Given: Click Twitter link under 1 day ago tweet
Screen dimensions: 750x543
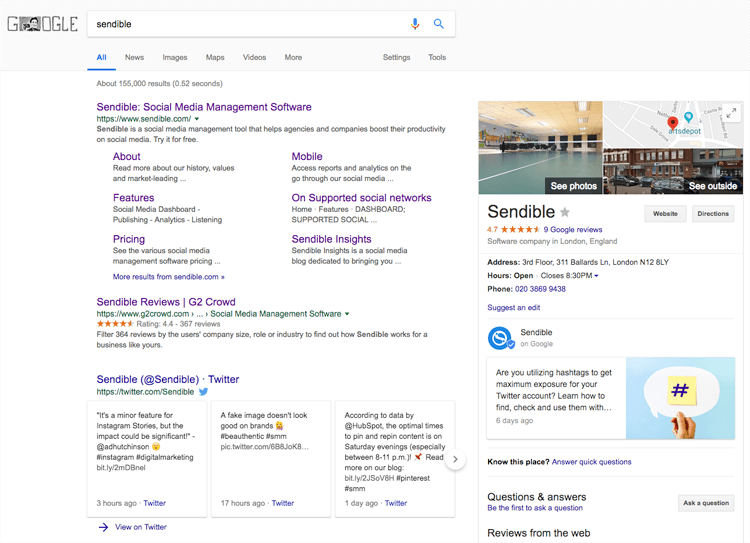Looking at the screenshot, I should pos(396,503).
